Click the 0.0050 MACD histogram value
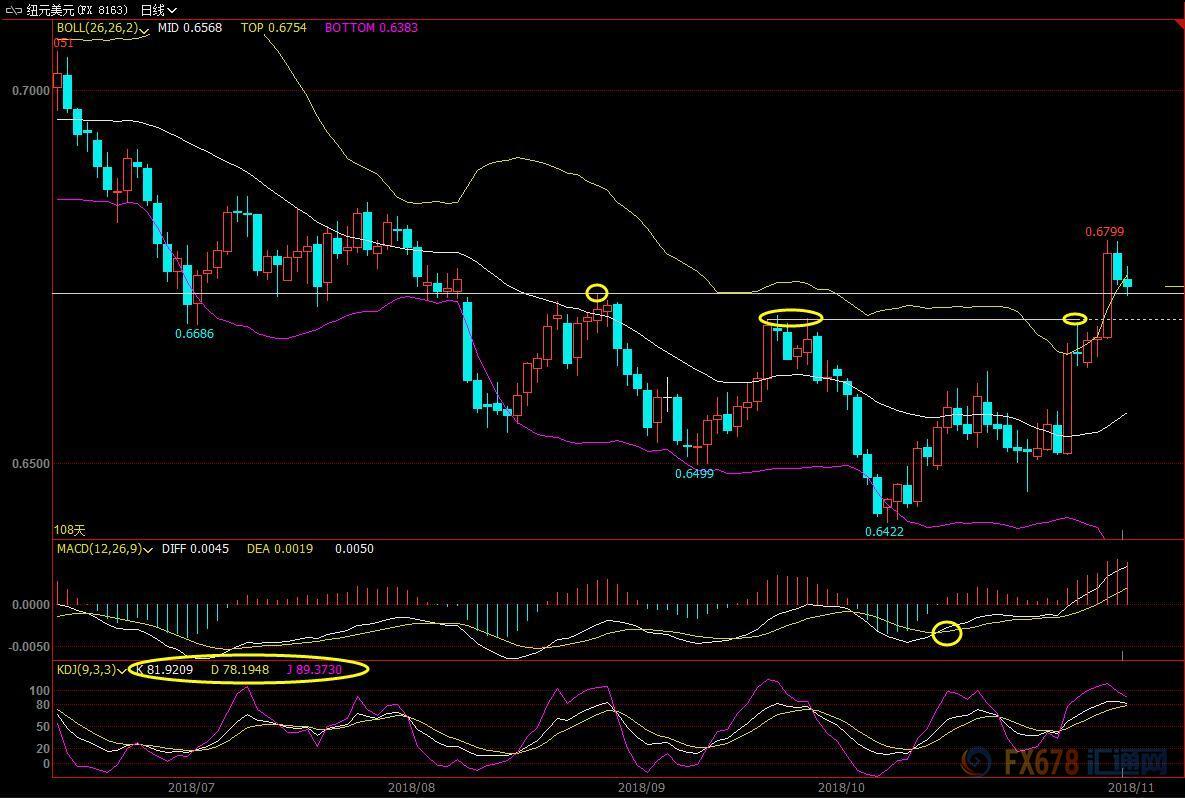This screenshot has width=1185, height=798. coord(354,549)
